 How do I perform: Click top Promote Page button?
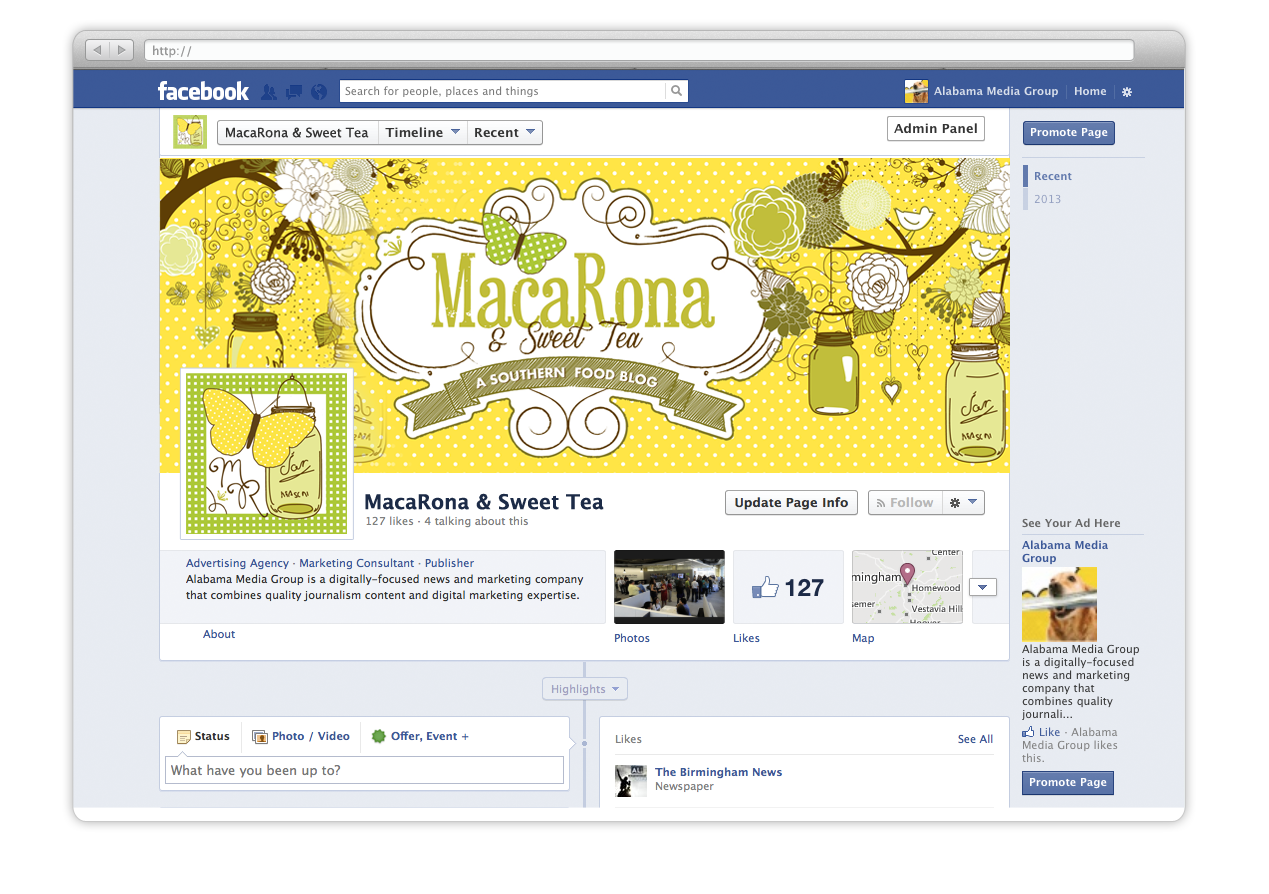[1068, 132]
